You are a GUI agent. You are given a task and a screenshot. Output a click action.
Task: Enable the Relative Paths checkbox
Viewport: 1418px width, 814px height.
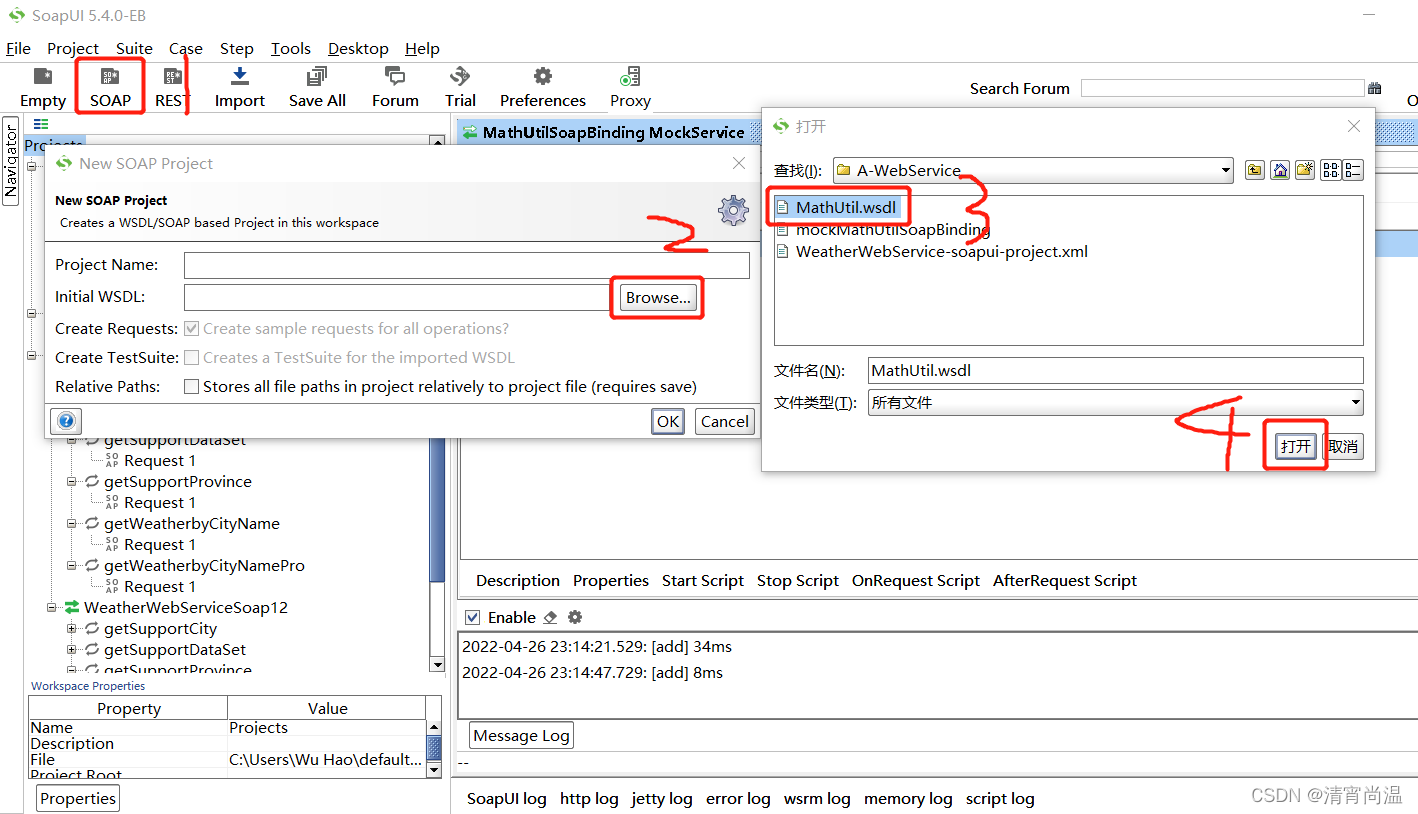190,386
